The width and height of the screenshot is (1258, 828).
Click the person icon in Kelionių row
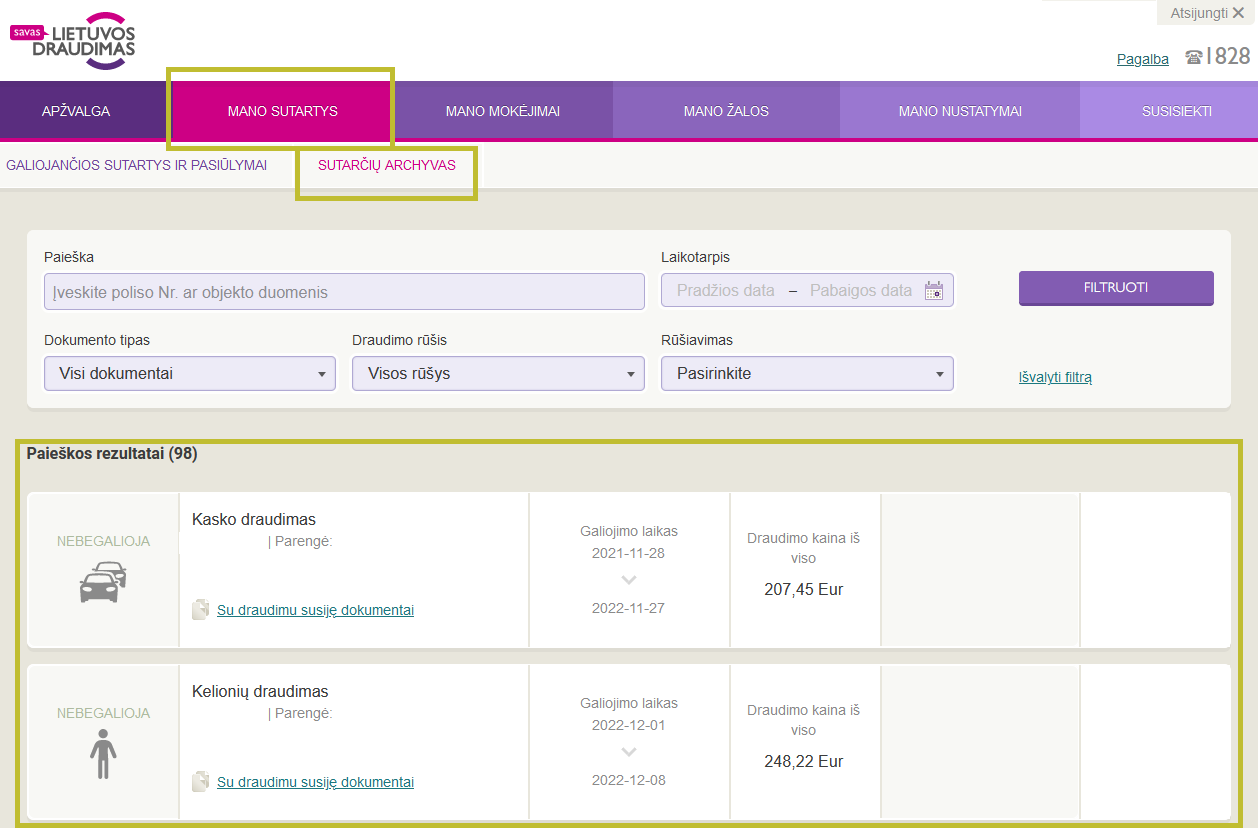tap(103, 754)
